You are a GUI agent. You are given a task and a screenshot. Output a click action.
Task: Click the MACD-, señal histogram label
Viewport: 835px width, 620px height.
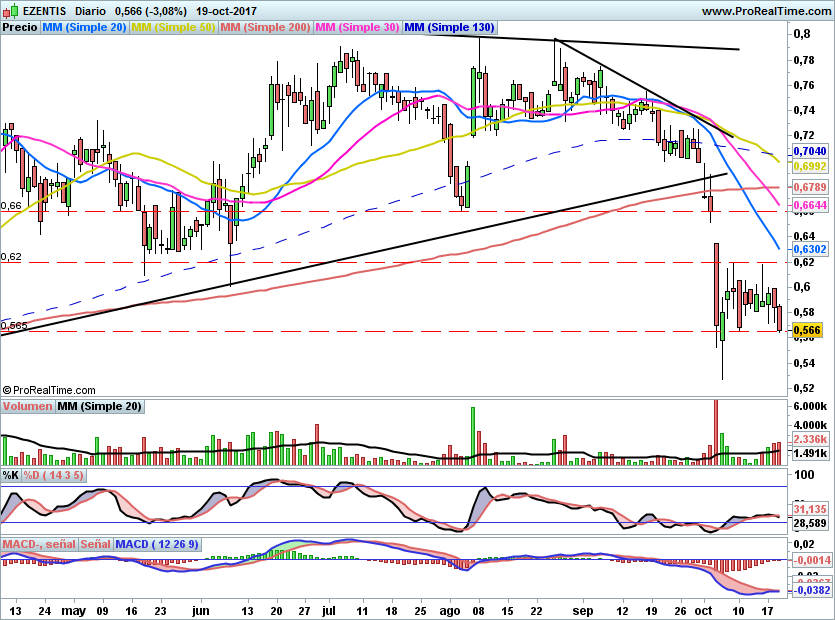(39, 544)
